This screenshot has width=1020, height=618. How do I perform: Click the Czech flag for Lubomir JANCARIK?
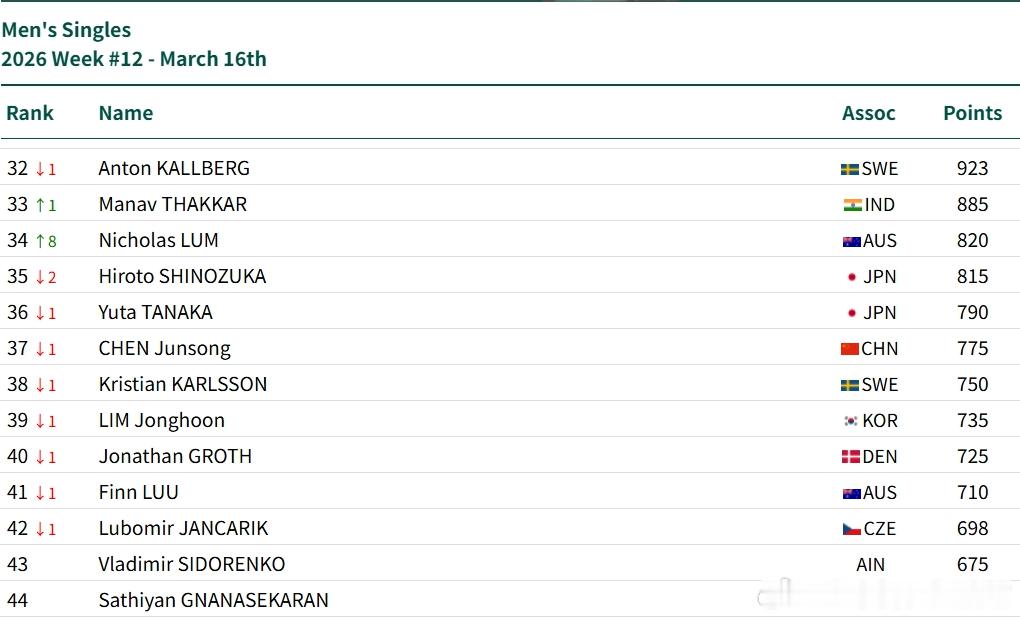851,529
